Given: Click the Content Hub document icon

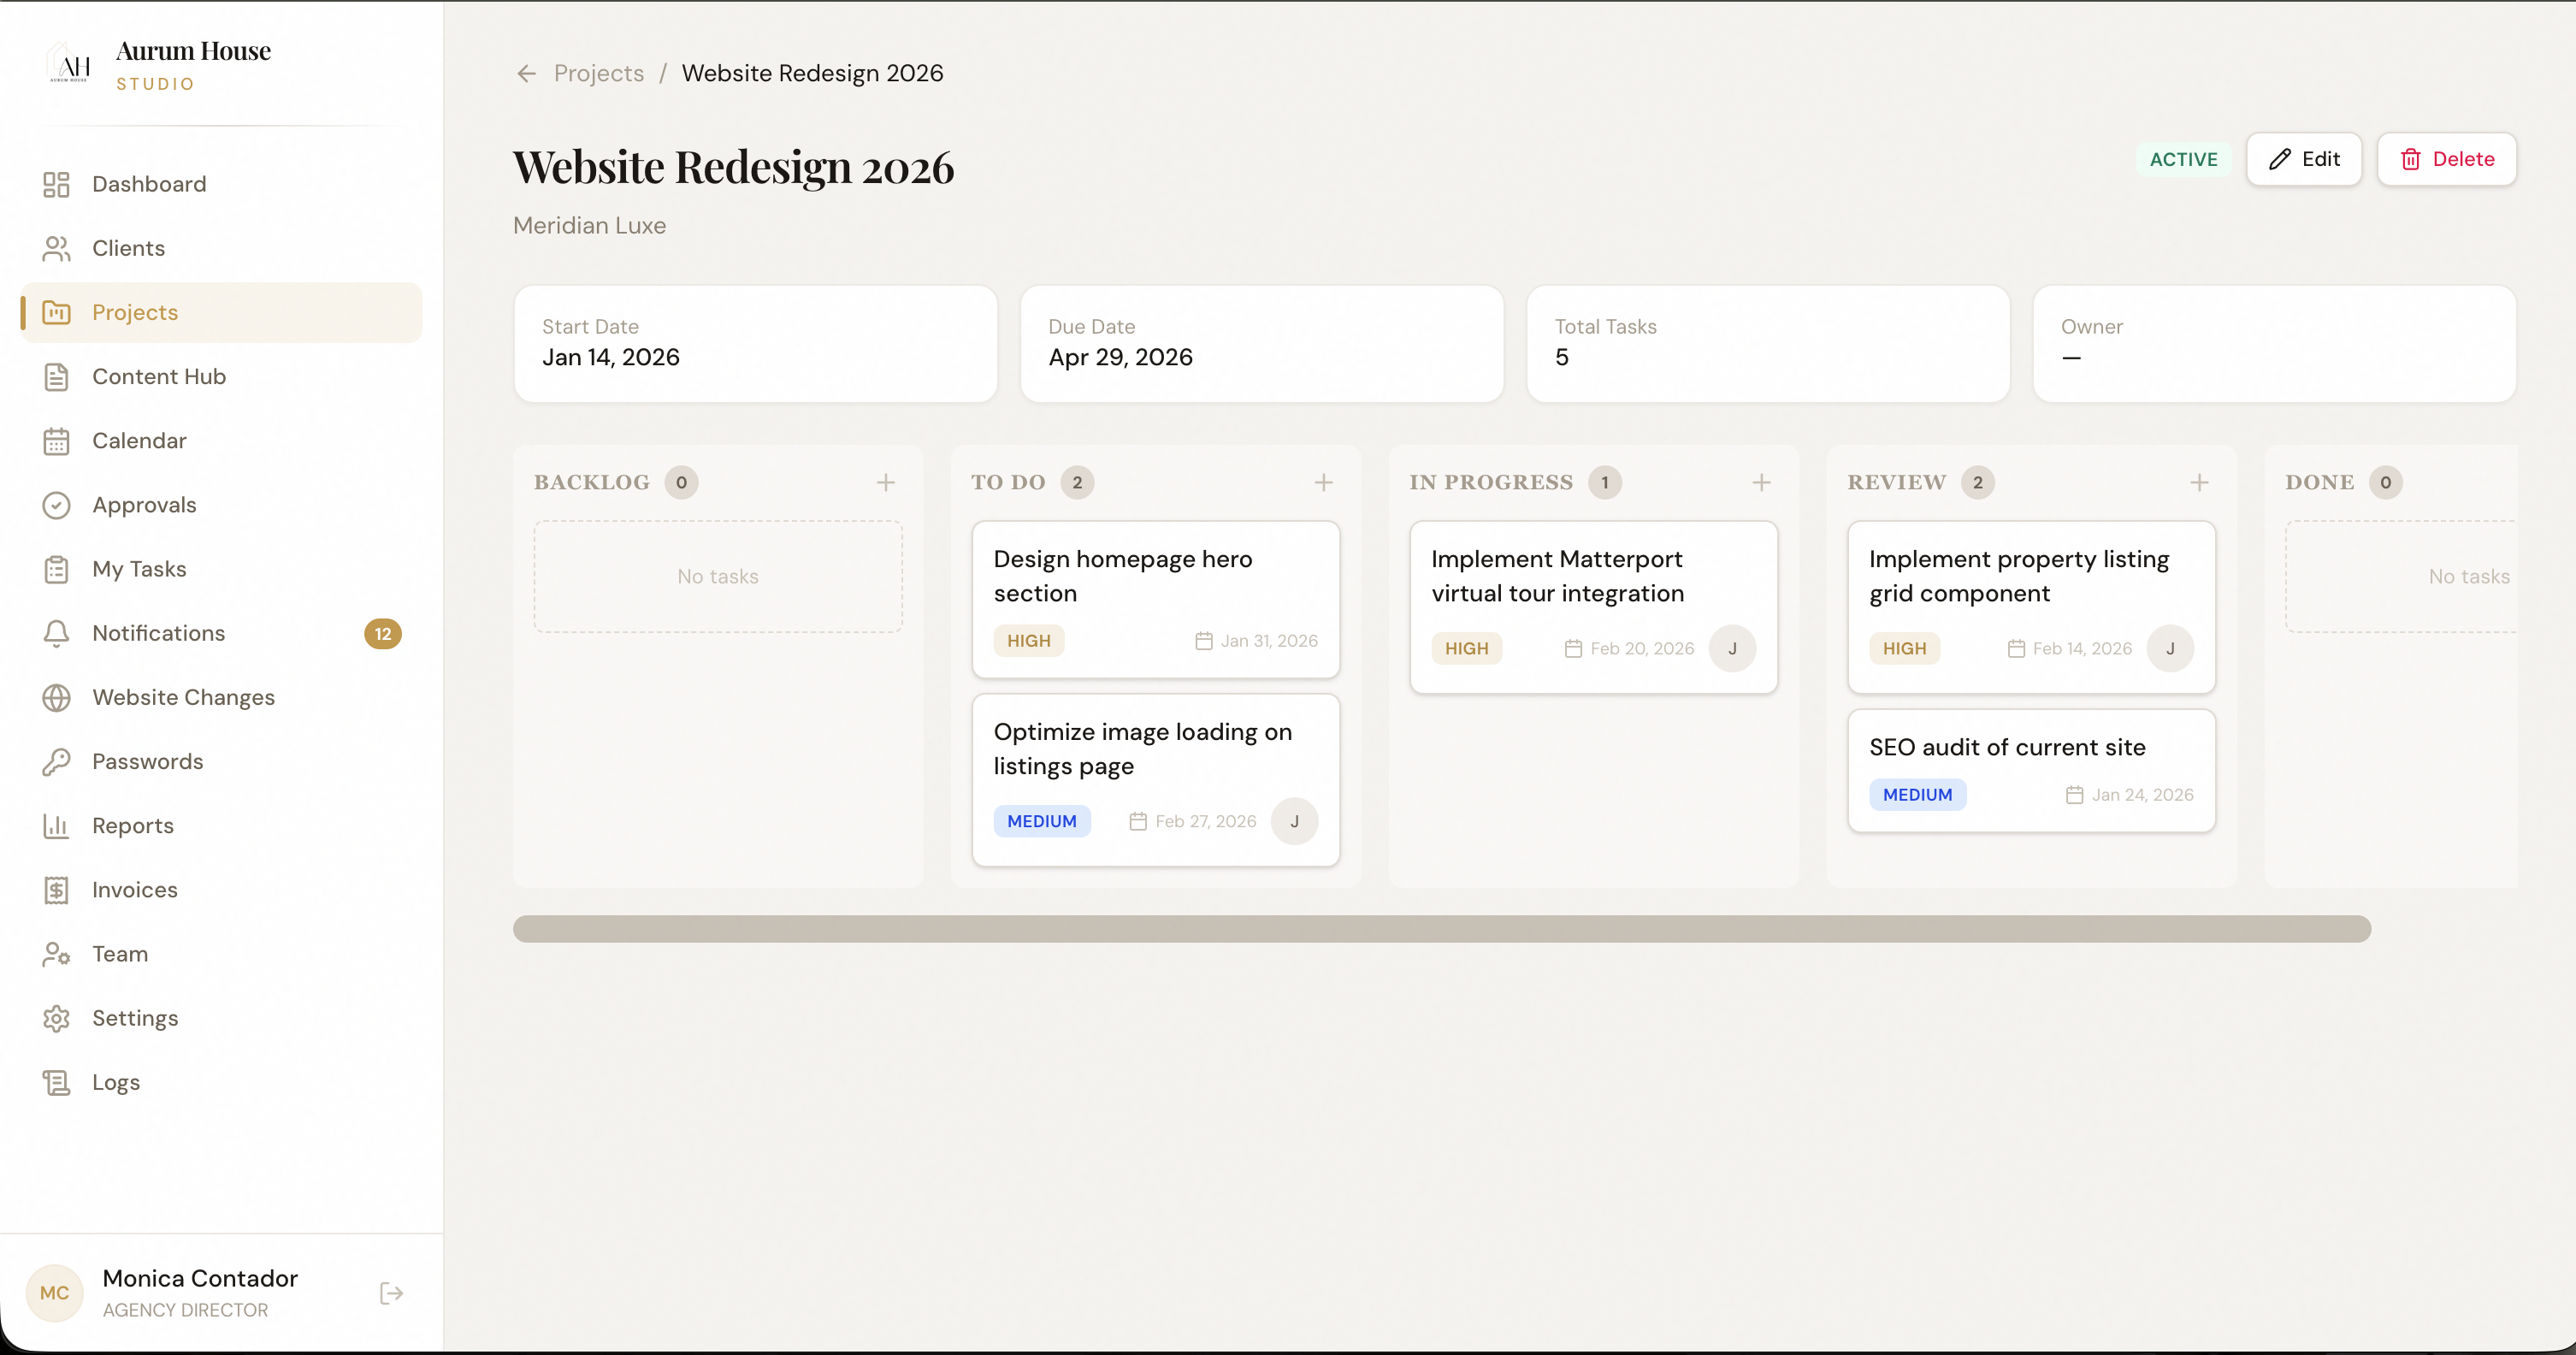Looking at the screenshot, I should point(57,376).
